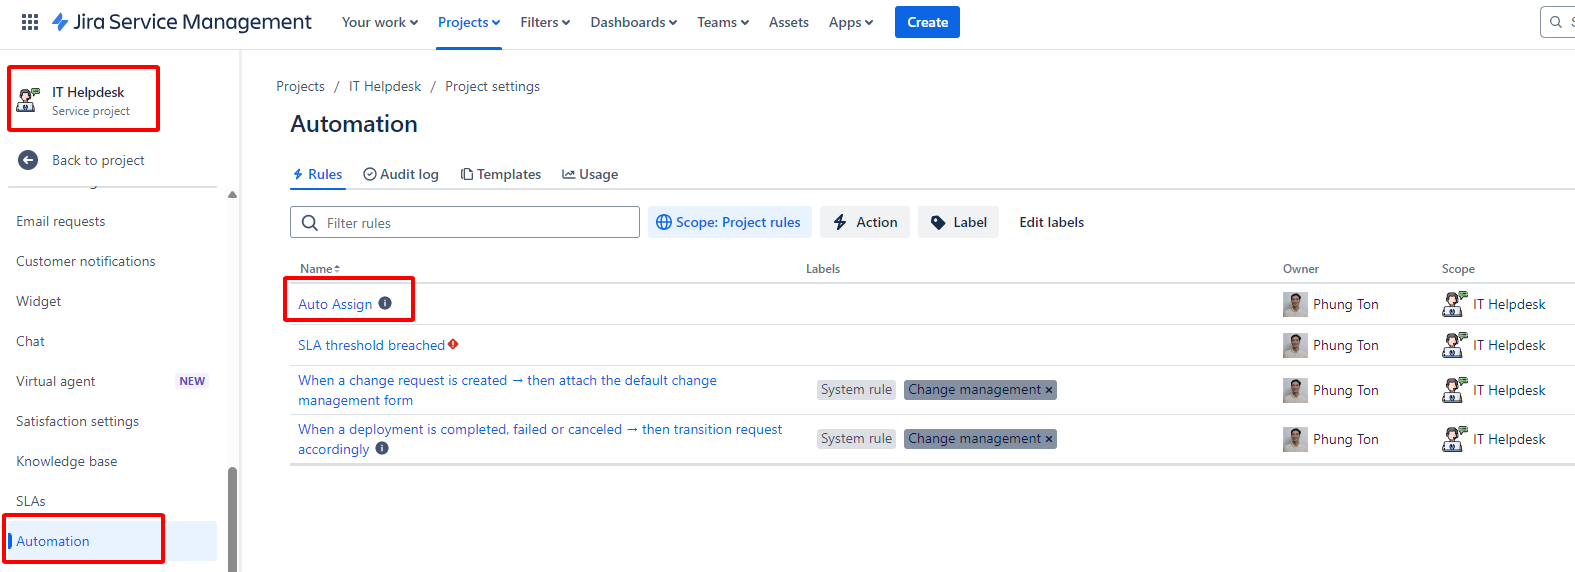Expand the Dashboards menu
The image size is (1575, 572).
click(633, 22)
